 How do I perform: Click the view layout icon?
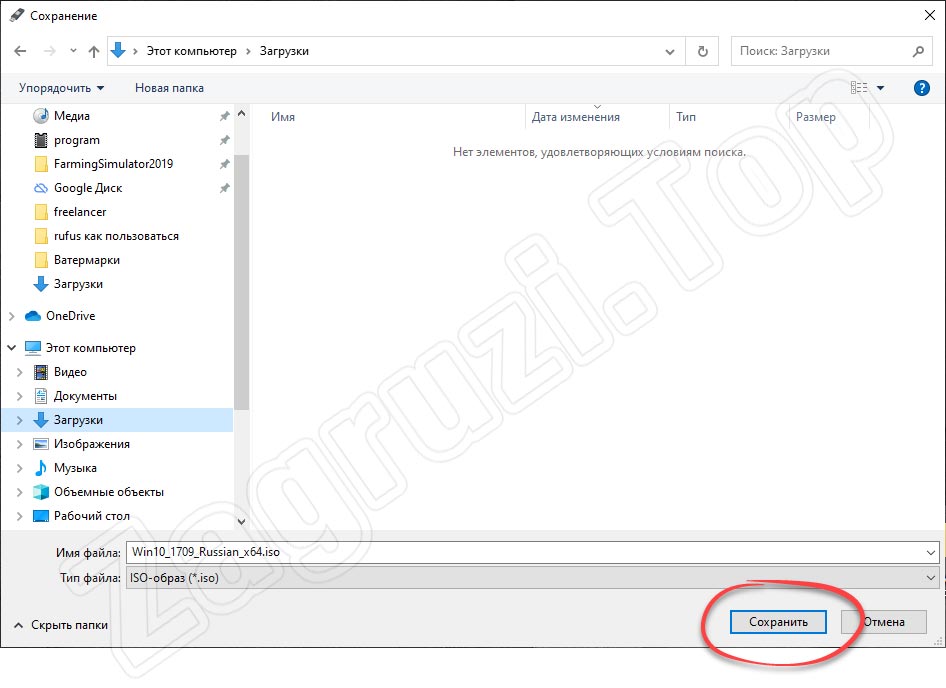pyautogui.click(x=859, y=88)
